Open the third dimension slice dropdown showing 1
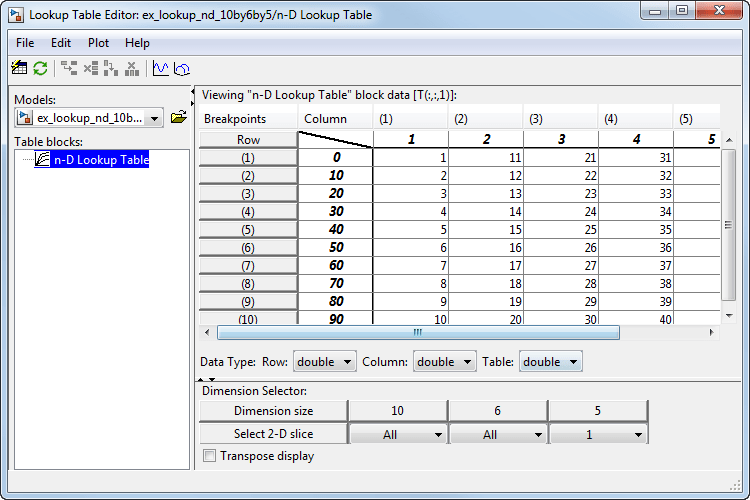Image resolution: width=750 pixels, height=500 pixels. point(598,434)
